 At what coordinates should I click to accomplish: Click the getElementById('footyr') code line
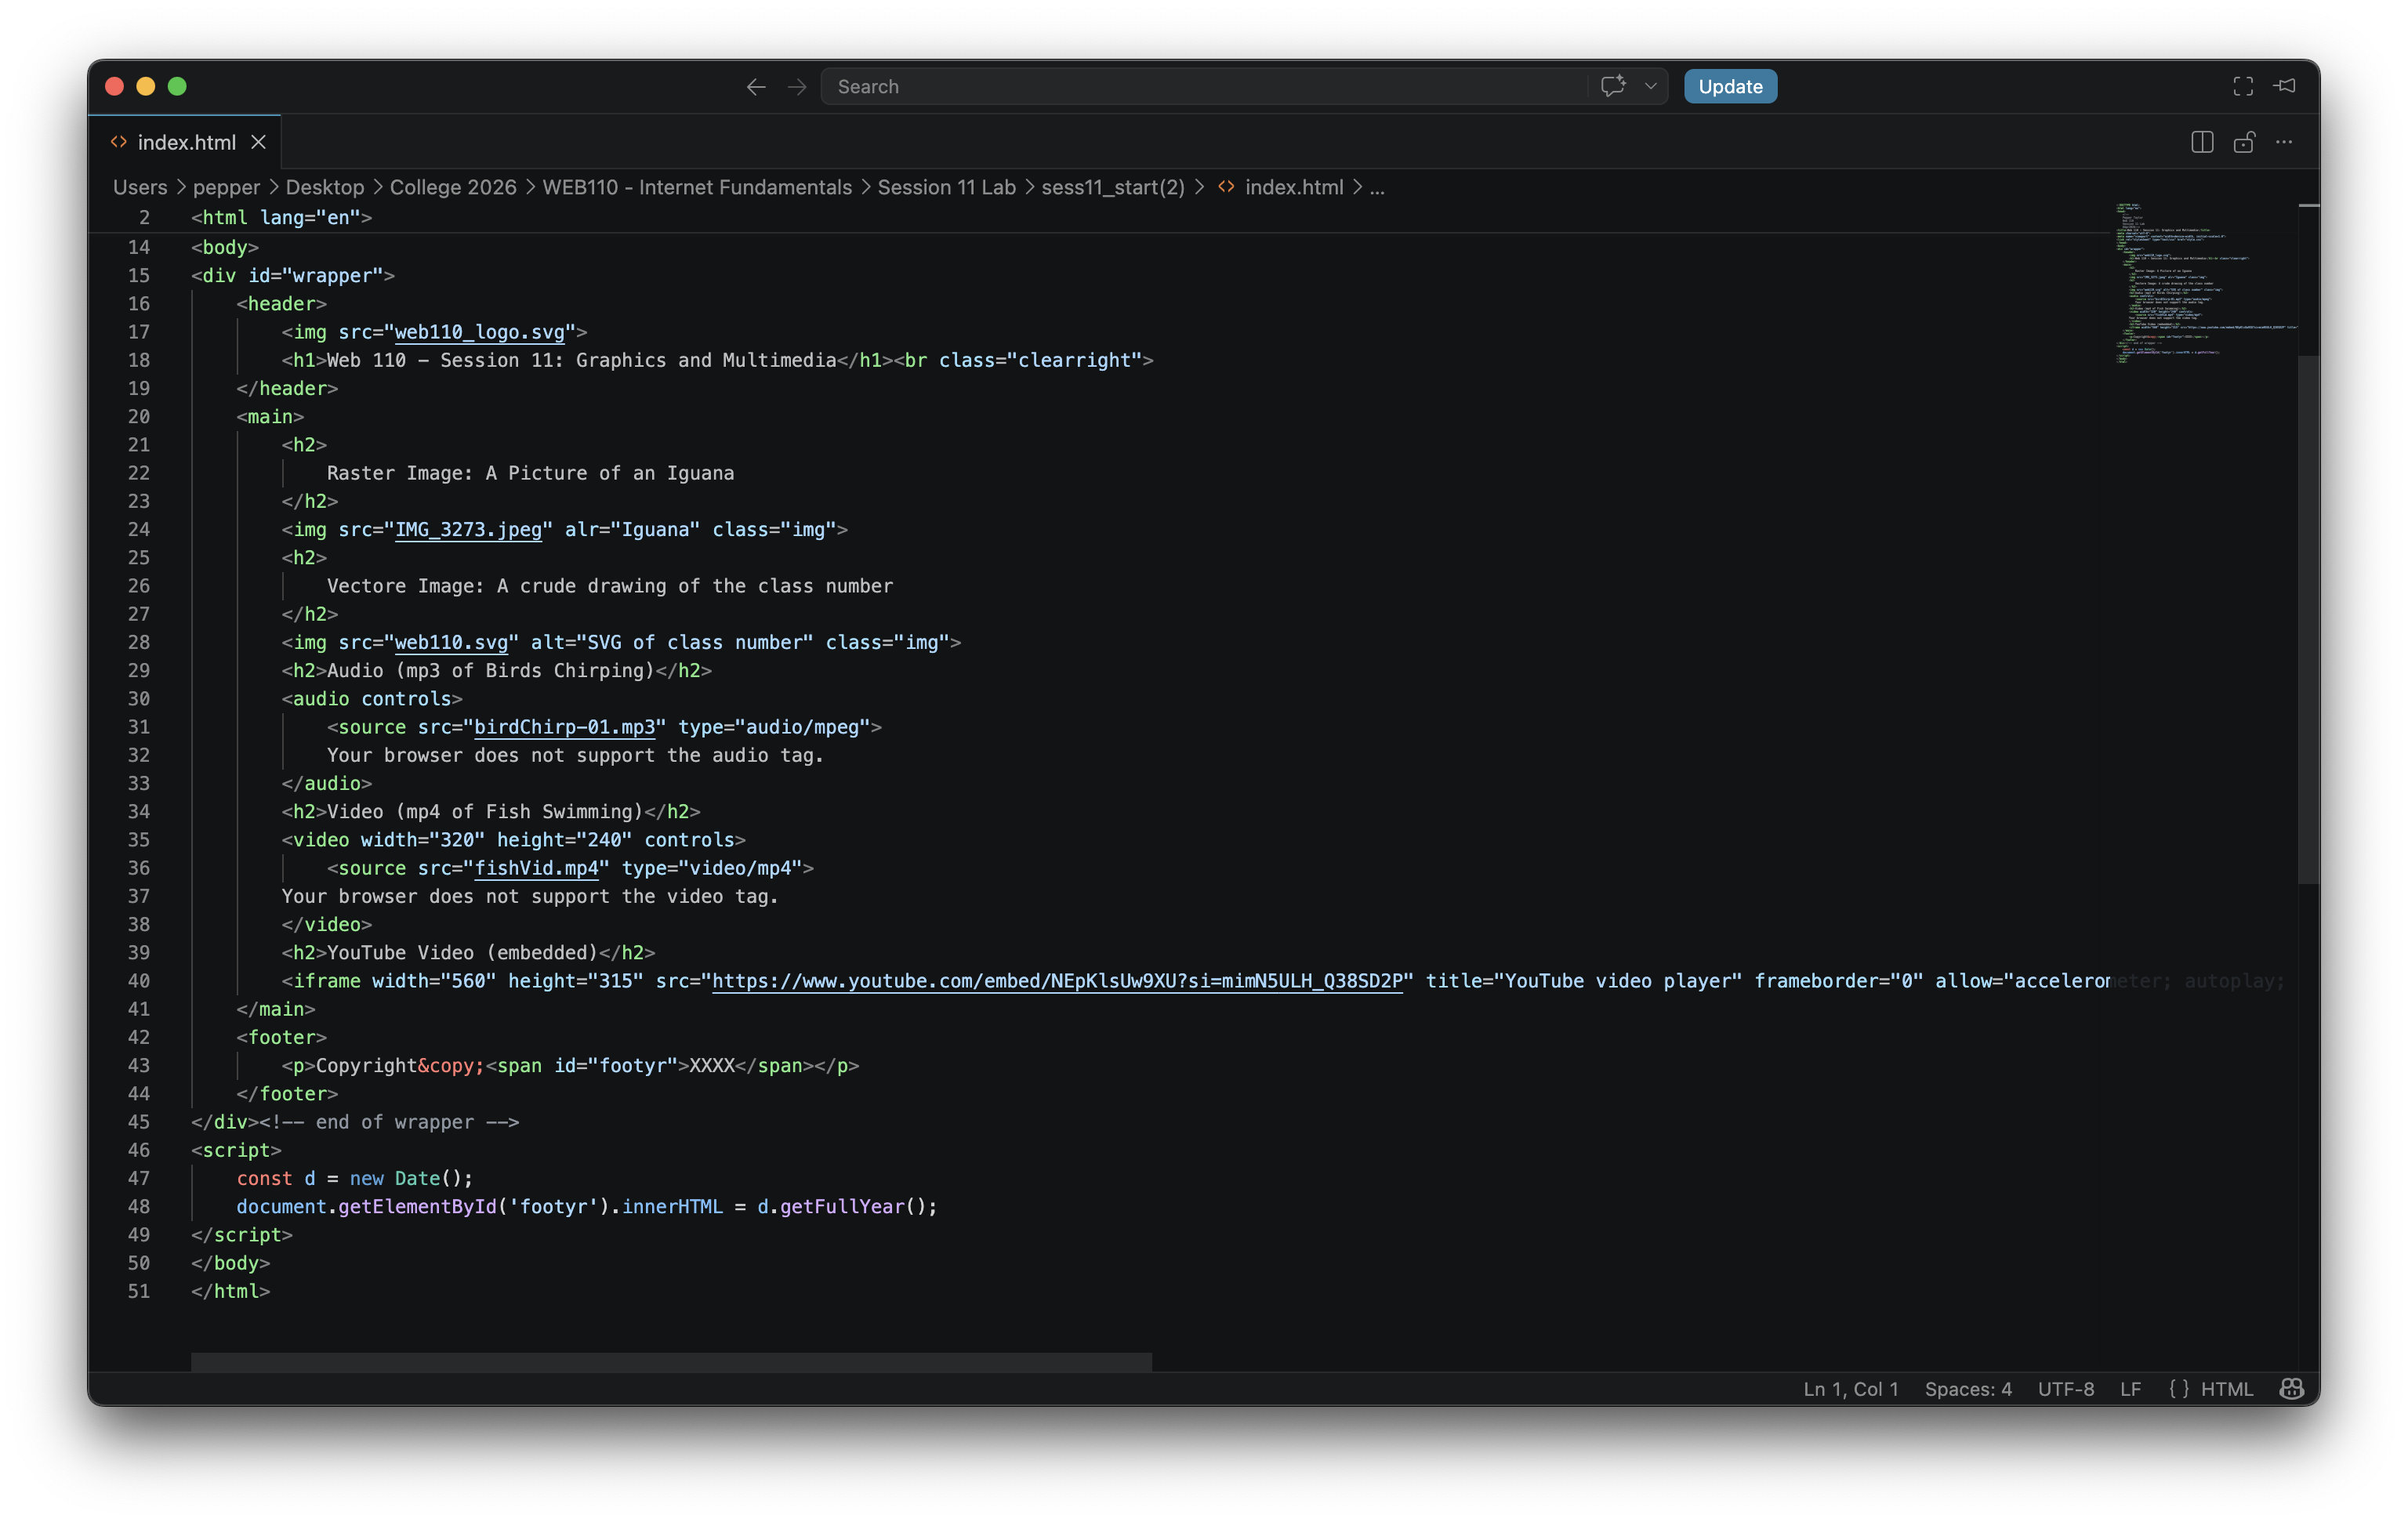pyautogui.click(x=586, y=1208)
